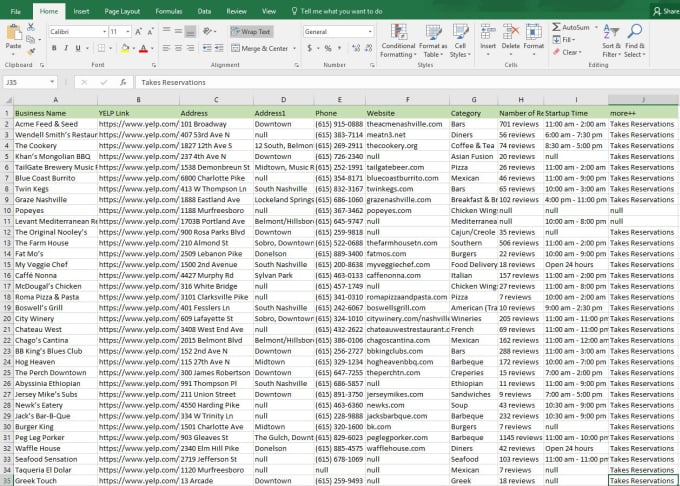Open Cell Styles gallery

point(460,41)
